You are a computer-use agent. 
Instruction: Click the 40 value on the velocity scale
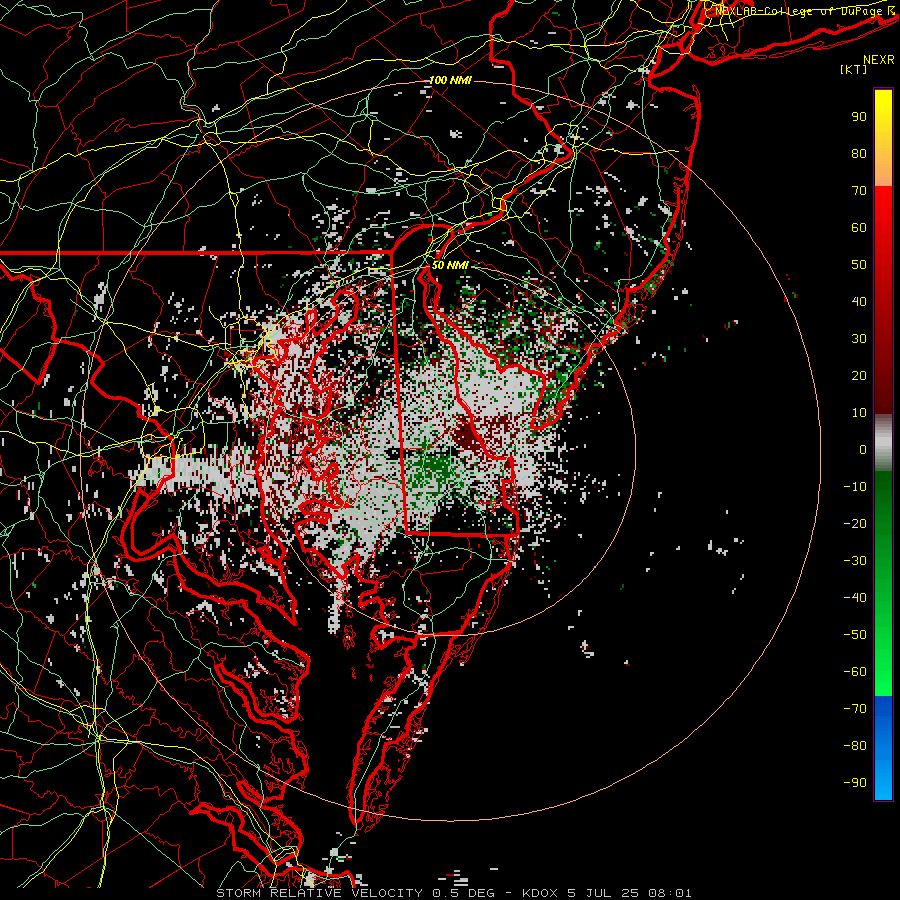[859, 301]
